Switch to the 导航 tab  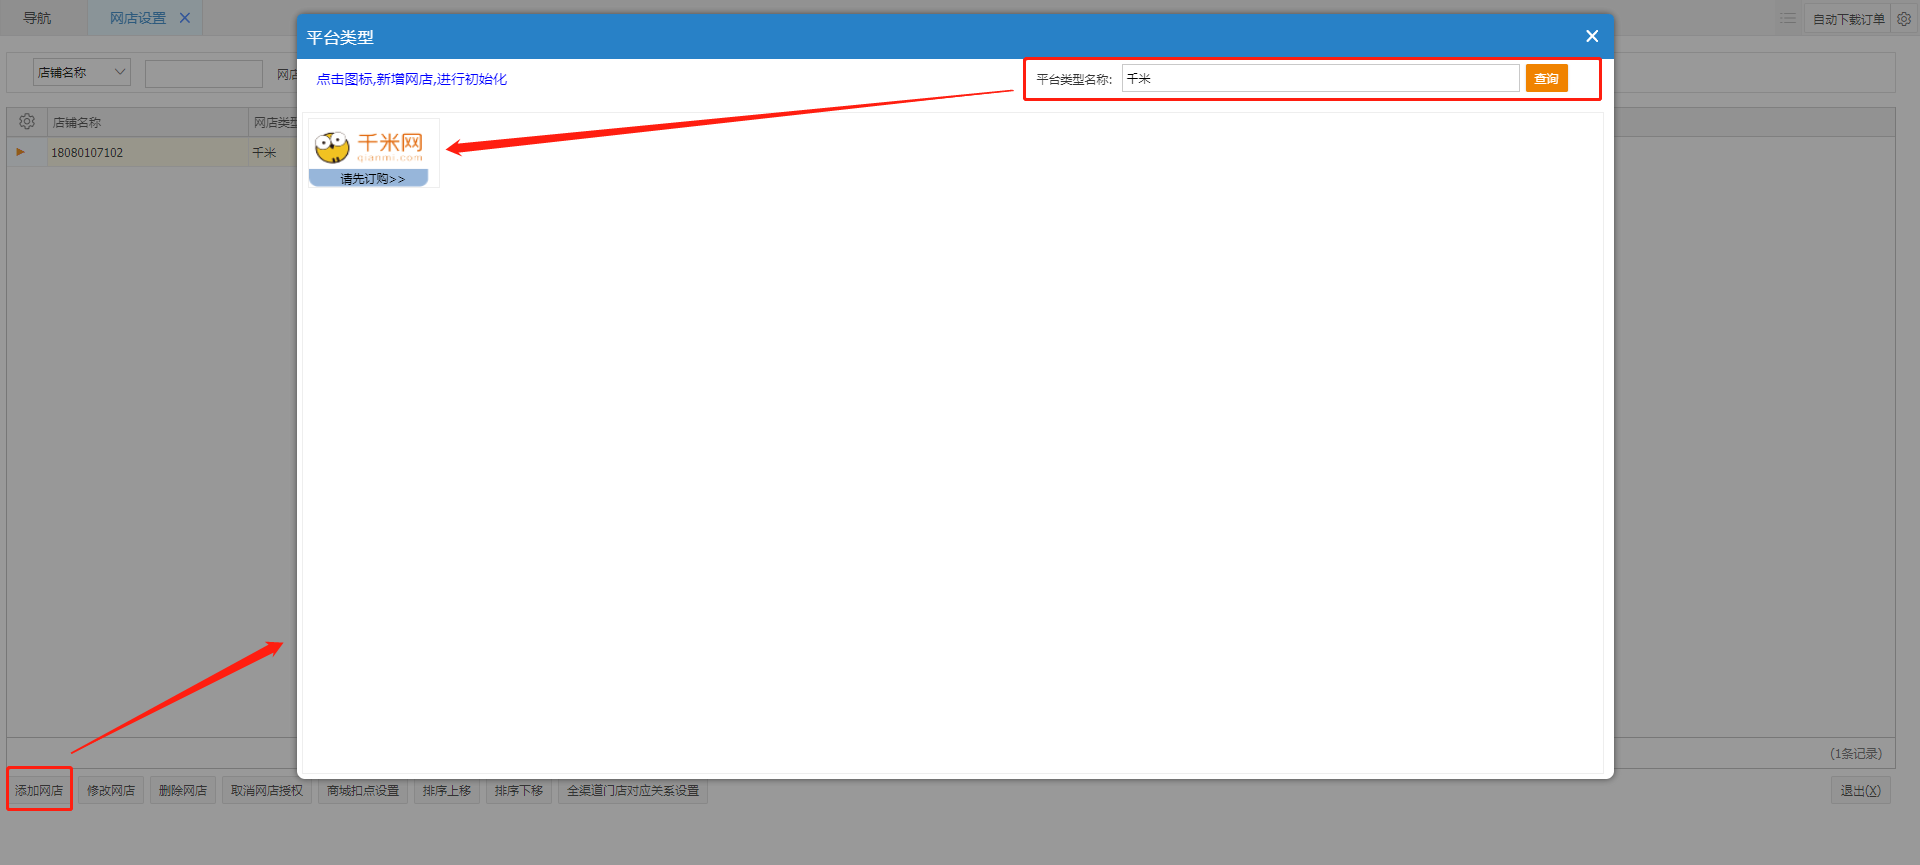(37, 18)
